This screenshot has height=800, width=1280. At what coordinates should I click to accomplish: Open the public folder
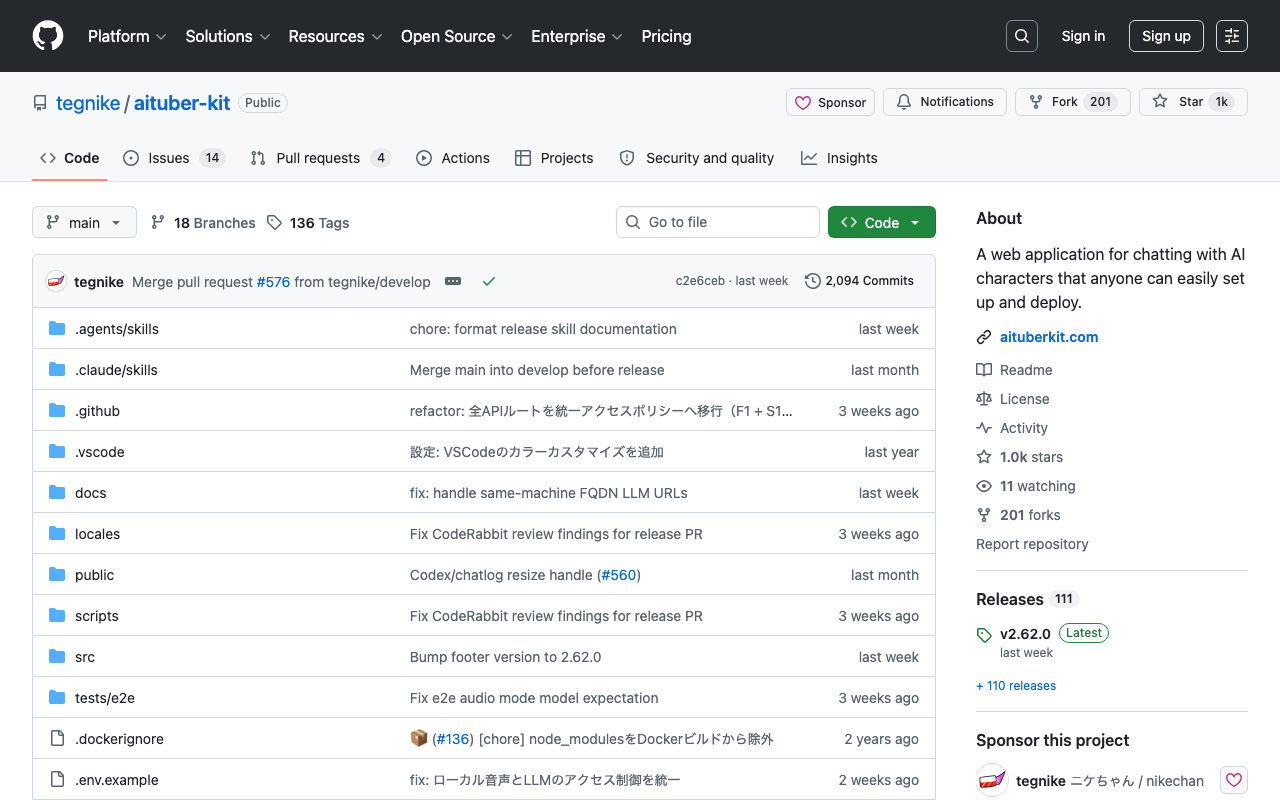[94, 575]
